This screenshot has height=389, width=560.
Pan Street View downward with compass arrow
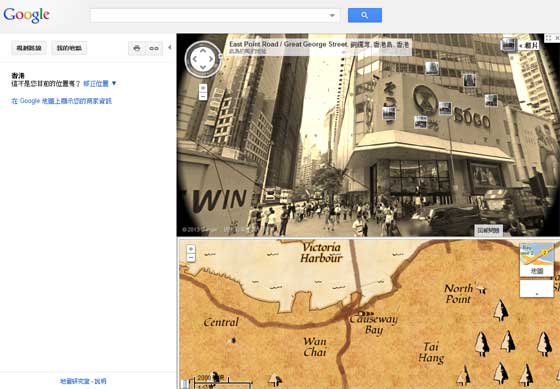tap(203, 68)
